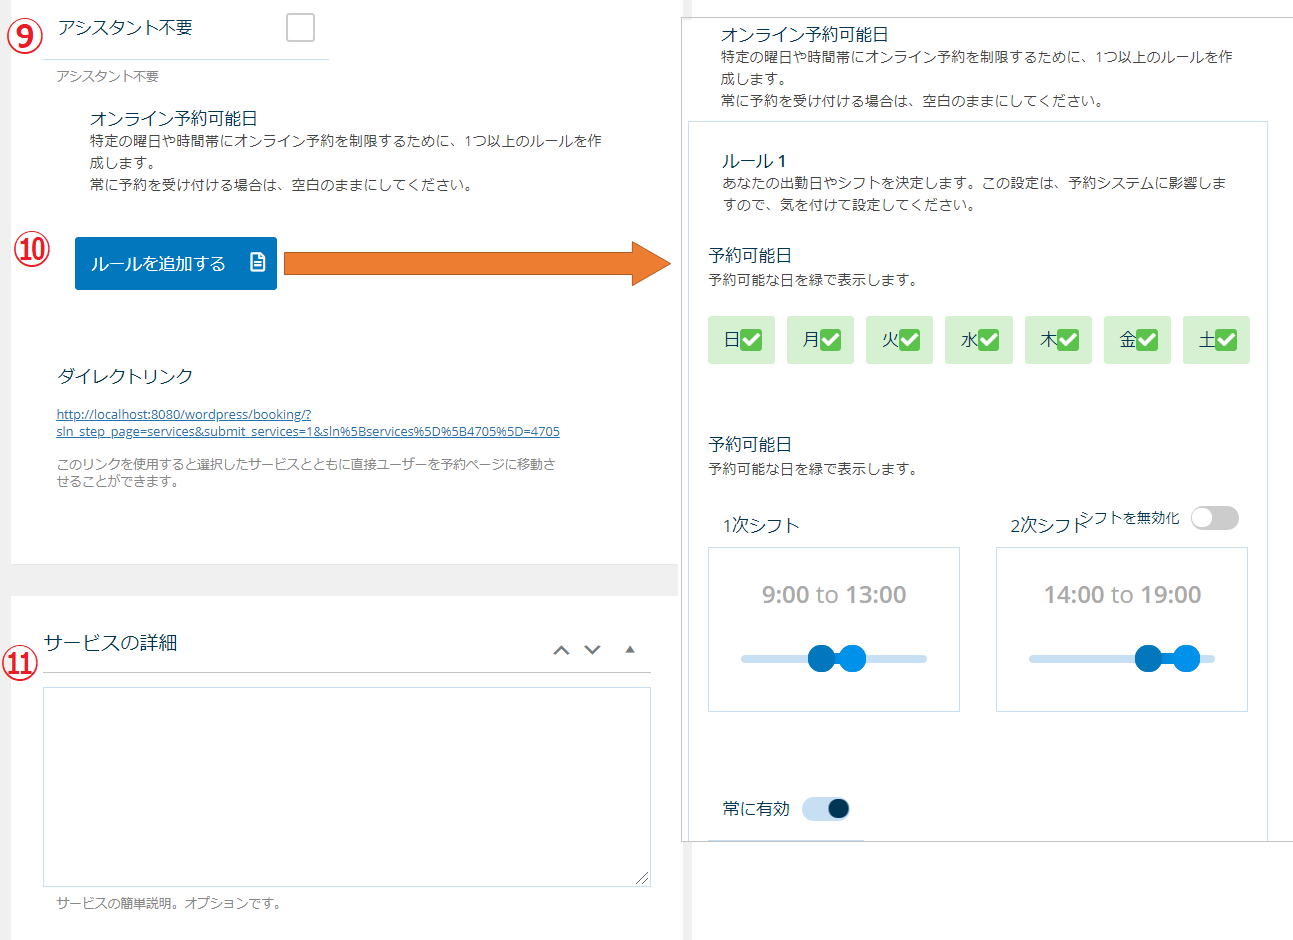Check the アシスタント不要 checkbox
This screenshot has width=1293, height=940.
(x=300, y=28)
